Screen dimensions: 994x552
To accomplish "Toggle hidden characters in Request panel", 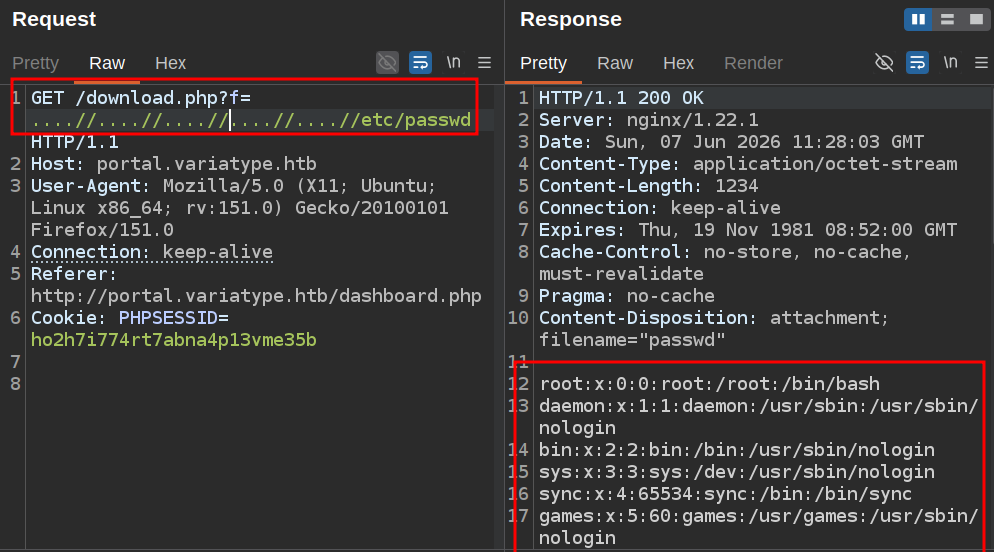I will (x=387, y=63).
